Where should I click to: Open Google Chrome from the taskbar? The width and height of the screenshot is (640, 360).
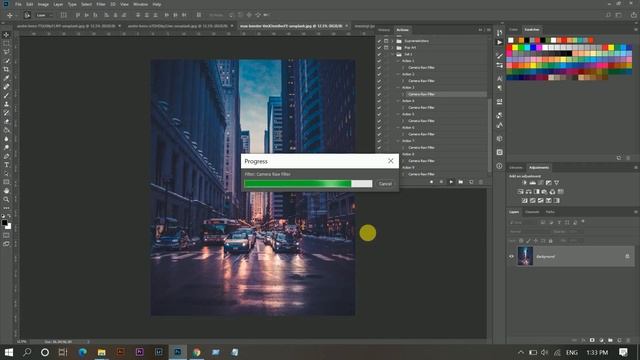pos(197,352)
